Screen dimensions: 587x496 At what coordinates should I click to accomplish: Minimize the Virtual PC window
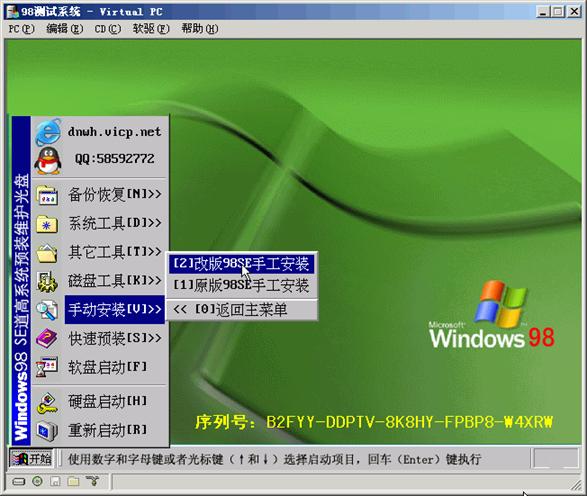[543, 12]
